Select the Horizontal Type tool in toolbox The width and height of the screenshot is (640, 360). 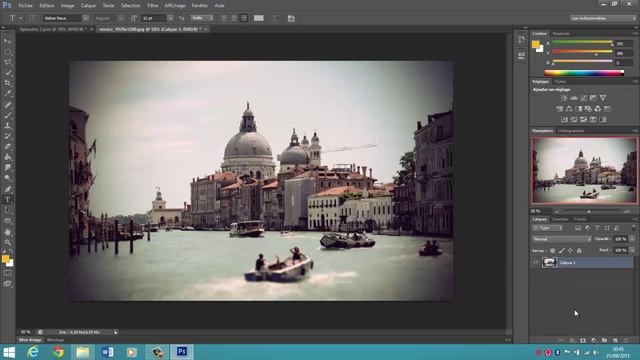[7, 200]
